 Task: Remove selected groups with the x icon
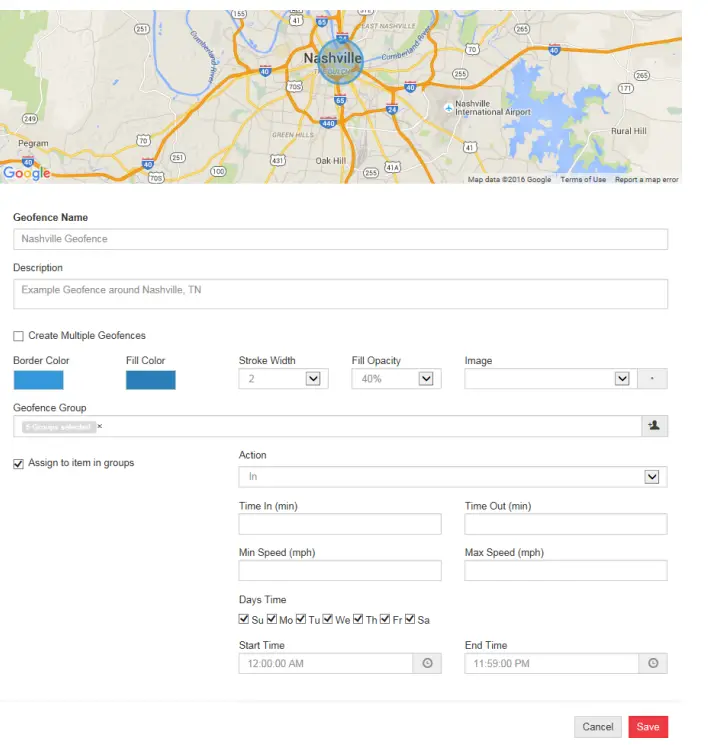(x=100, y=426)
